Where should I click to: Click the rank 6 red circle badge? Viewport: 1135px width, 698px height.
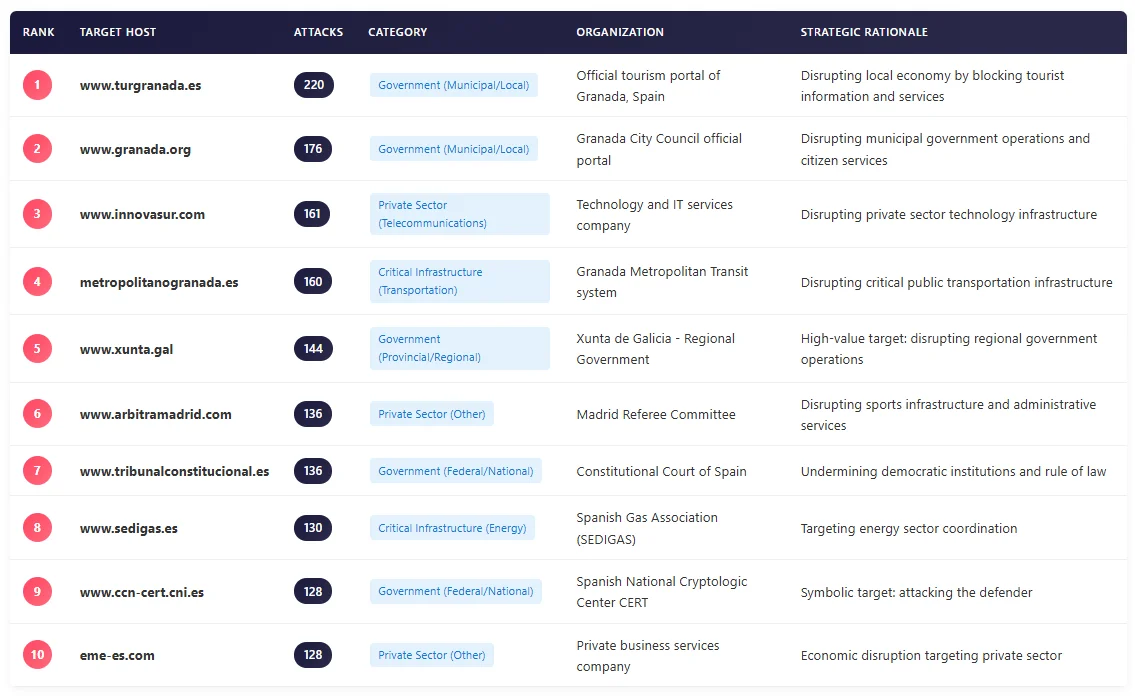[x=37, y=413]
